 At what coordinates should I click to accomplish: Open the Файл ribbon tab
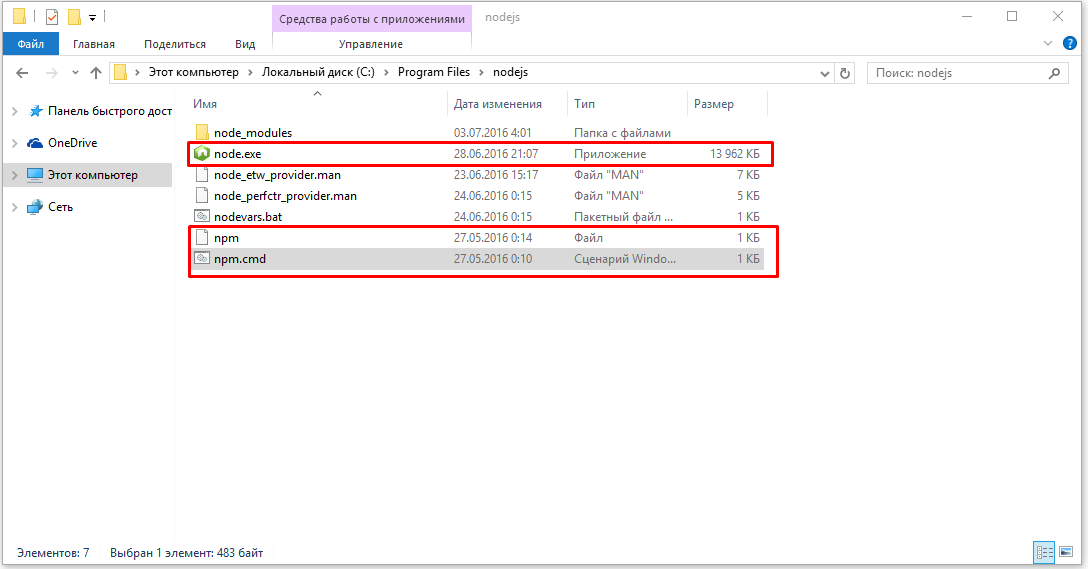pos(31,44)
